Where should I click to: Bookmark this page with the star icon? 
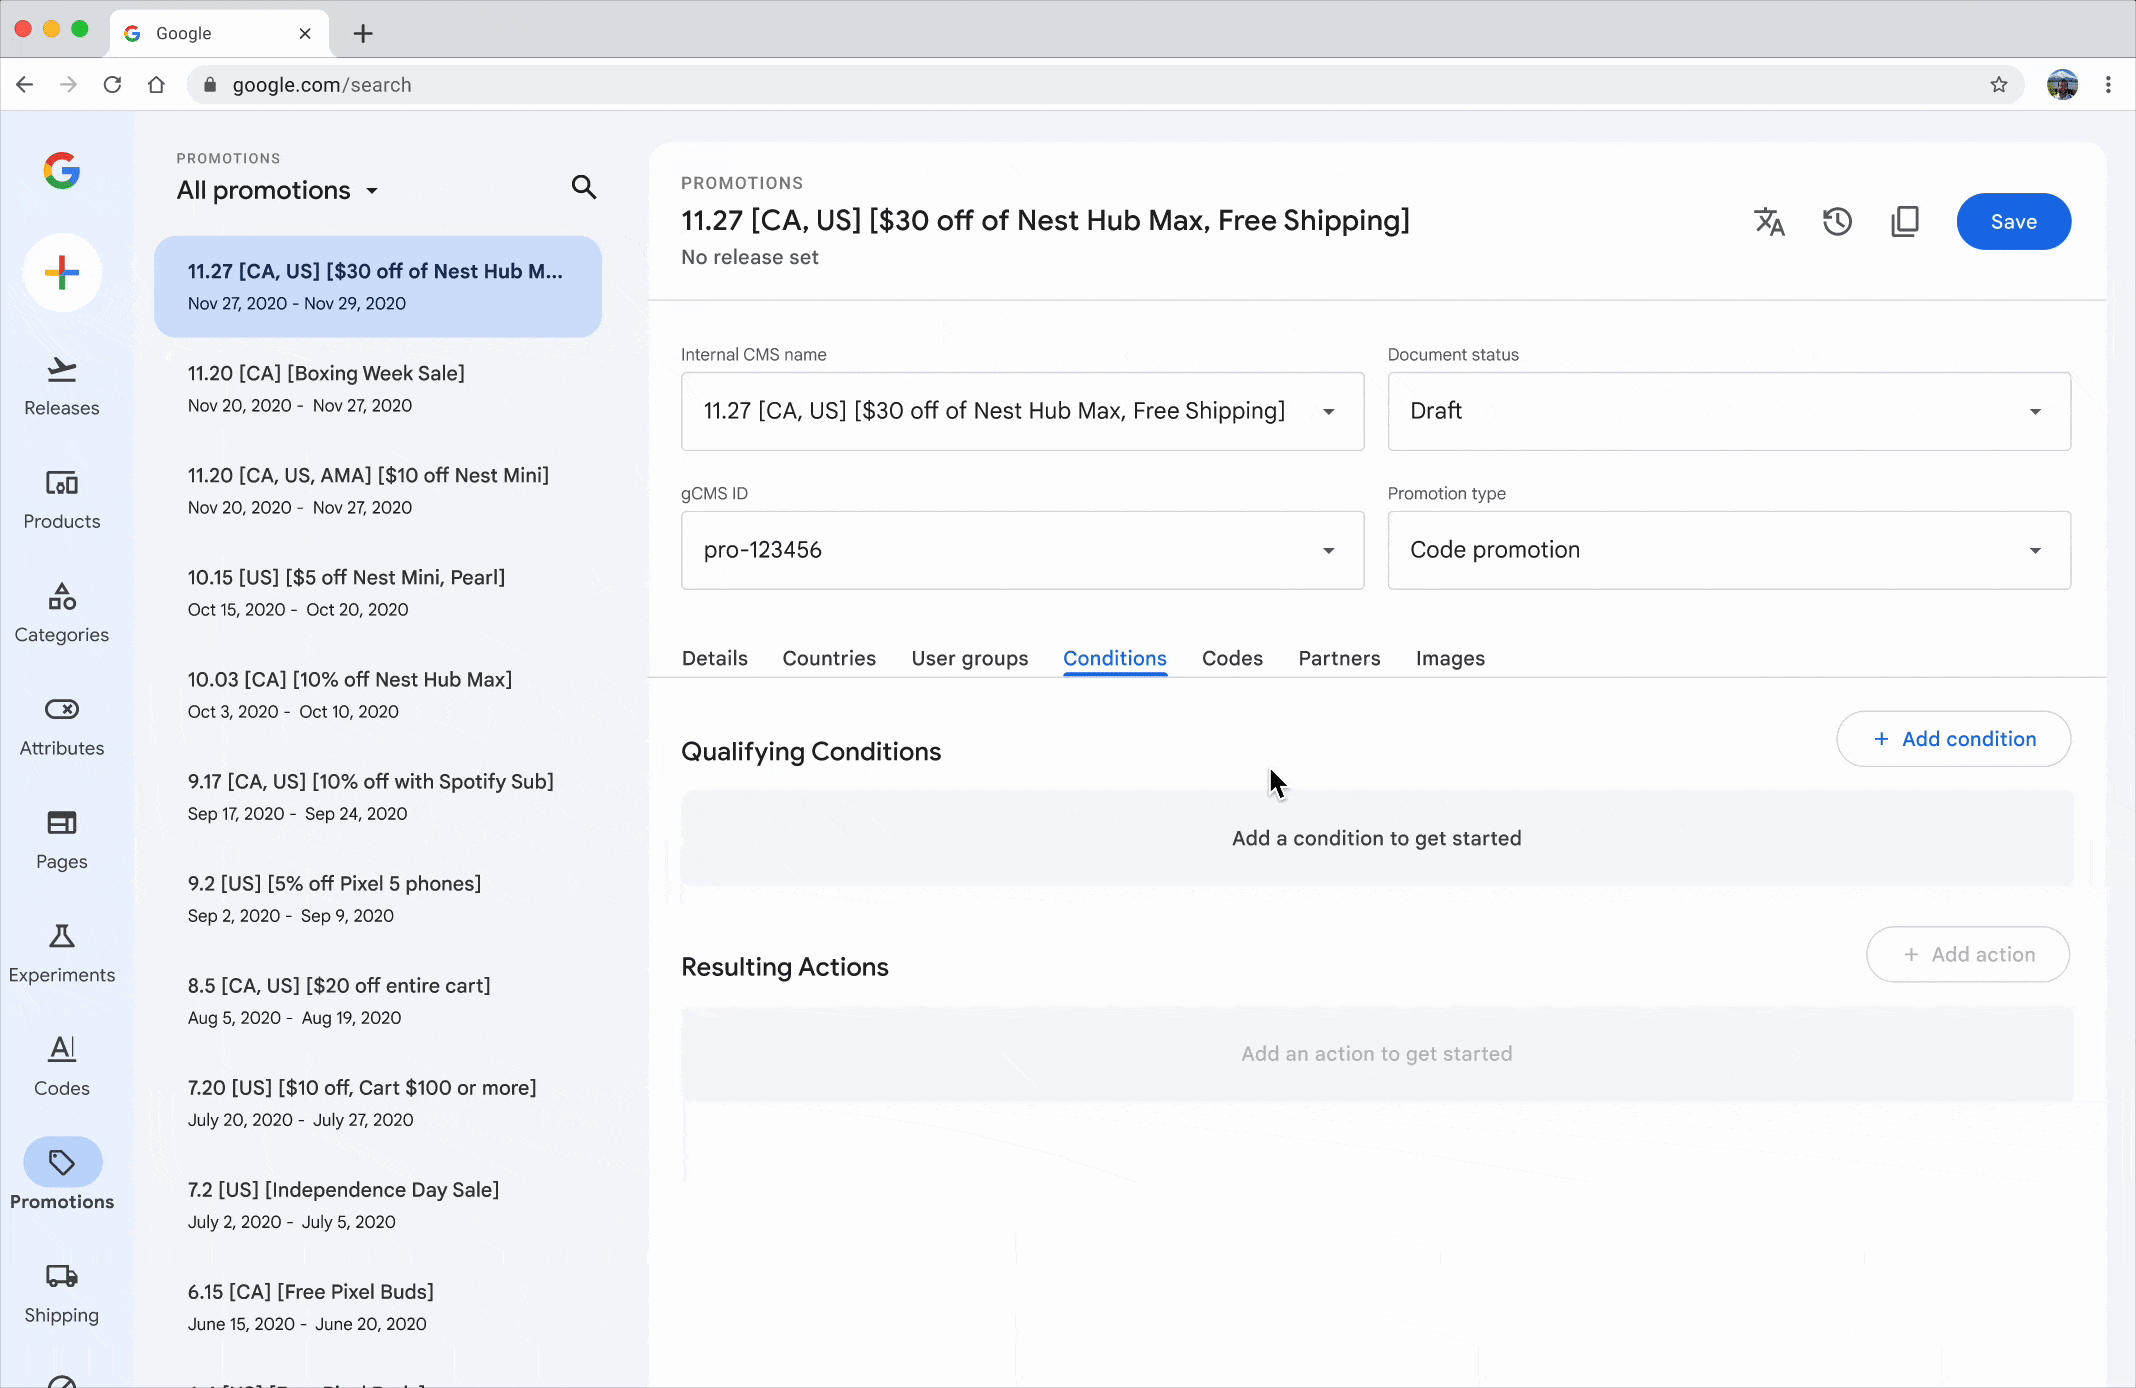coord(1999,85)
